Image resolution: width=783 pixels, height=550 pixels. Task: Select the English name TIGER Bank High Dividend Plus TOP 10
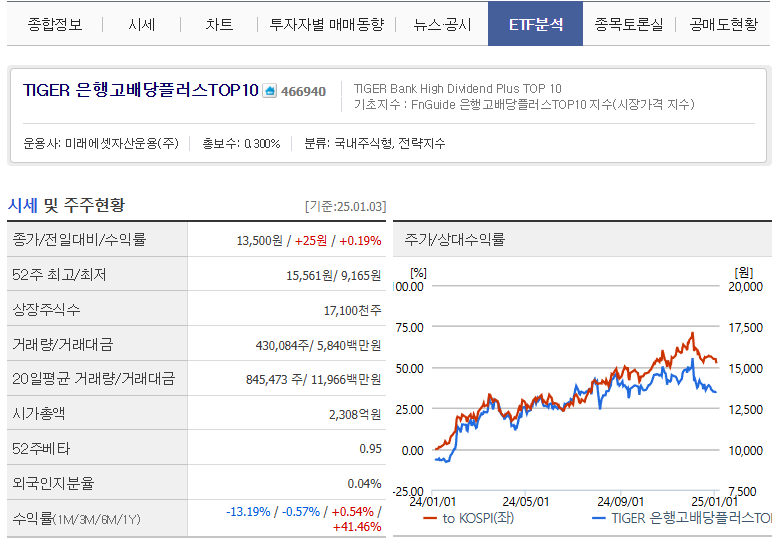click(x=457, y=88)
